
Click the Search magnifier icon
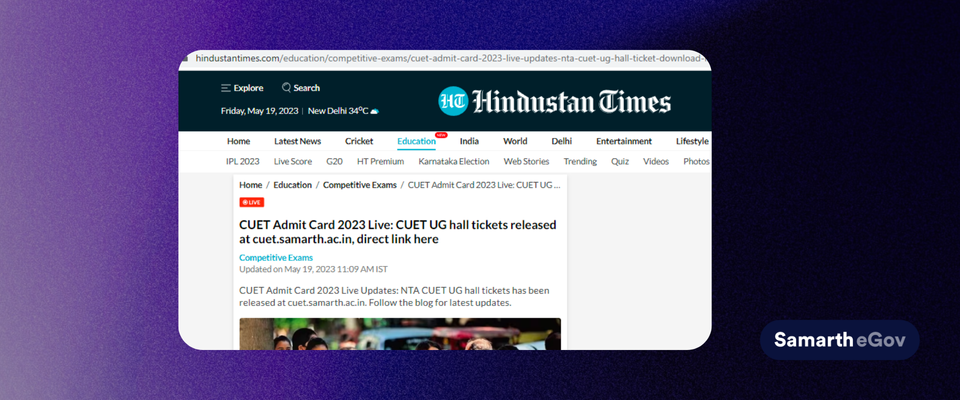click(x=286, y=88)
